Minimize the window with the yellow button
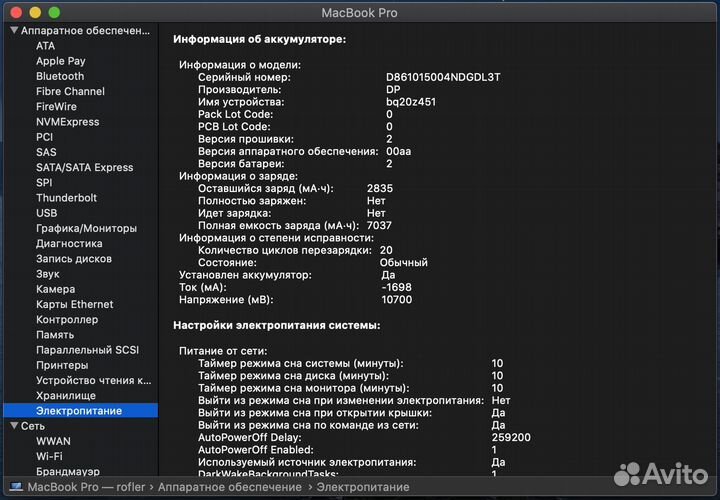This screenshot has height=500, width=720. pos(35,13)
